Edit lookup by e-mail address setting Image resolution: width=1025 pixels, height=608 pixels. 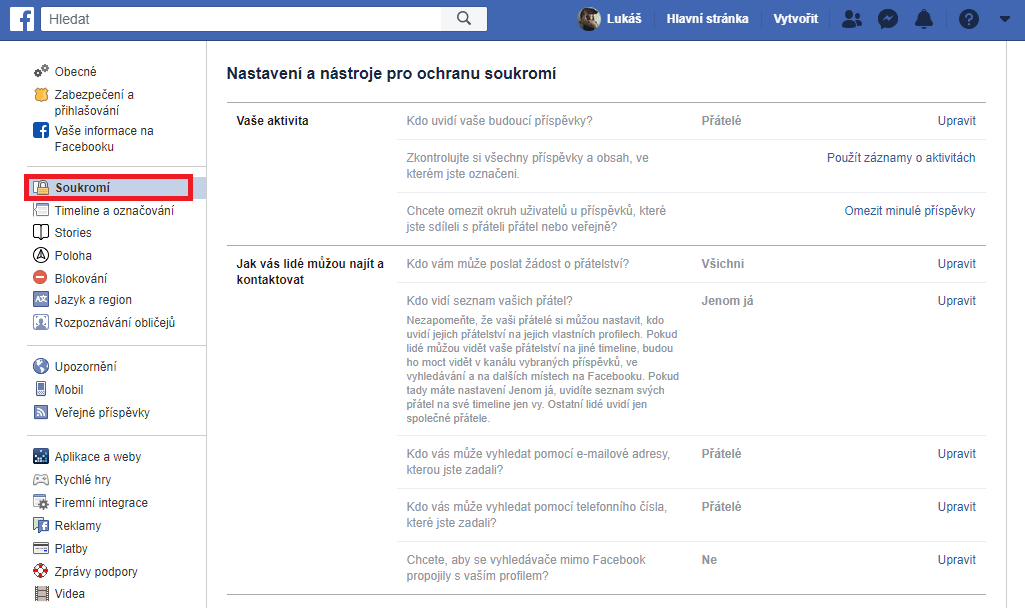point(956,454)
